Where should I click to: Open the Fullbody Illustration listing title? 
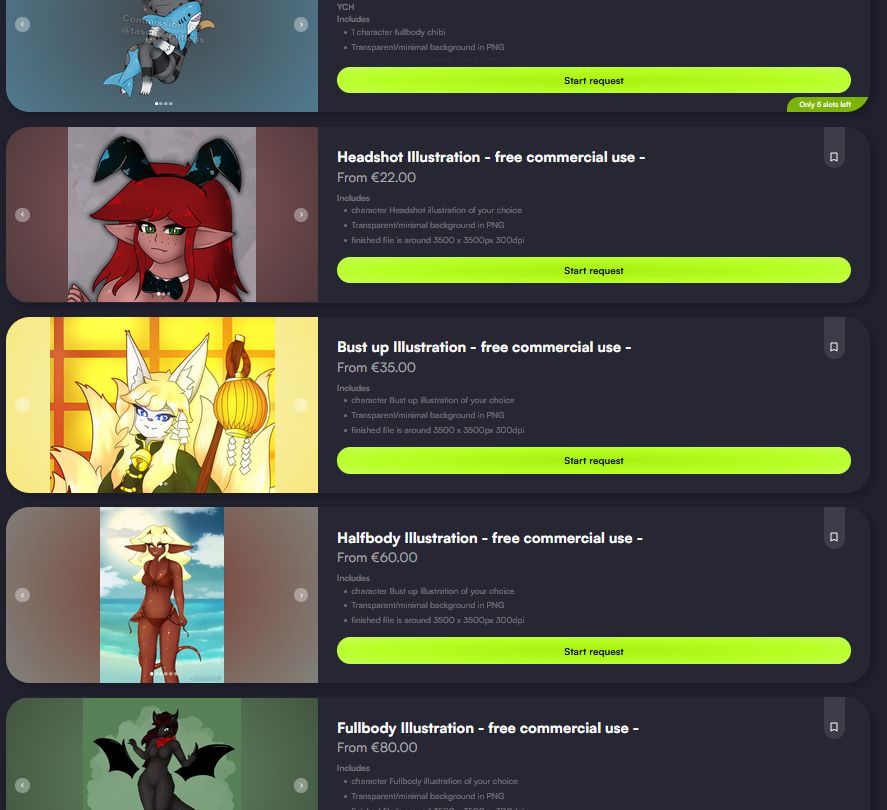coord(488,728)
